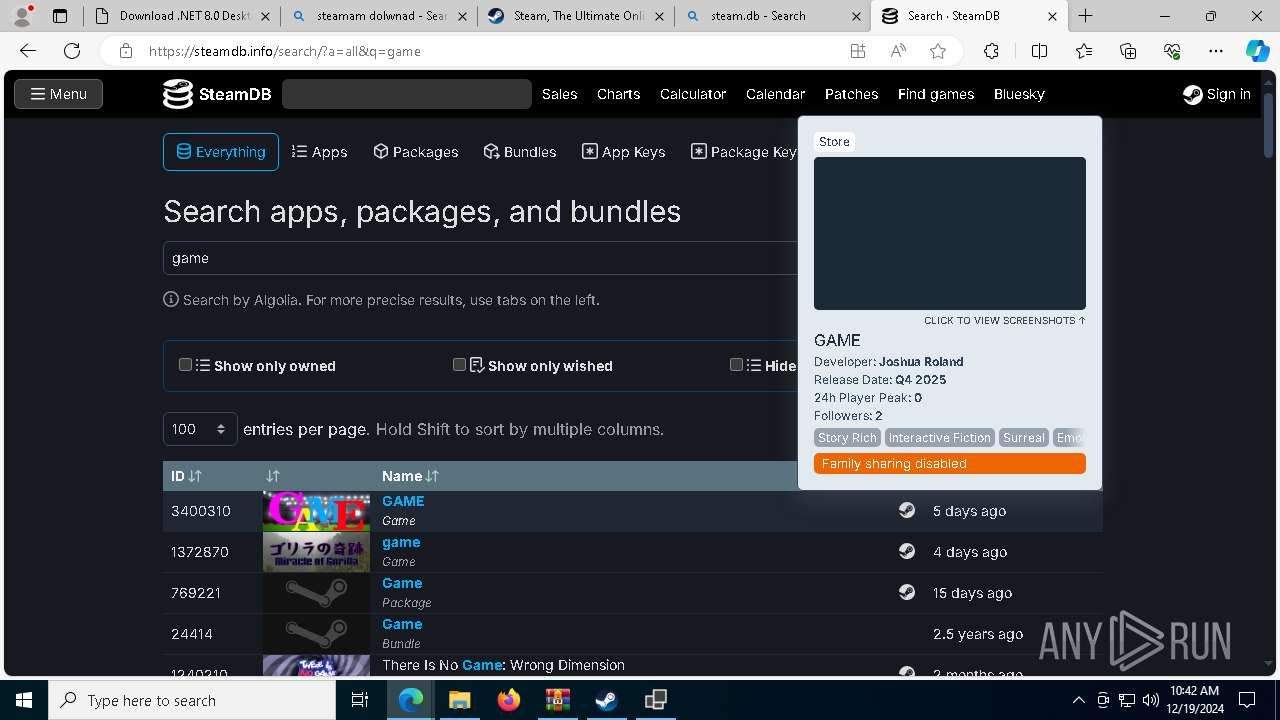
Task: Go back in browser
Action: pos(28,51)
